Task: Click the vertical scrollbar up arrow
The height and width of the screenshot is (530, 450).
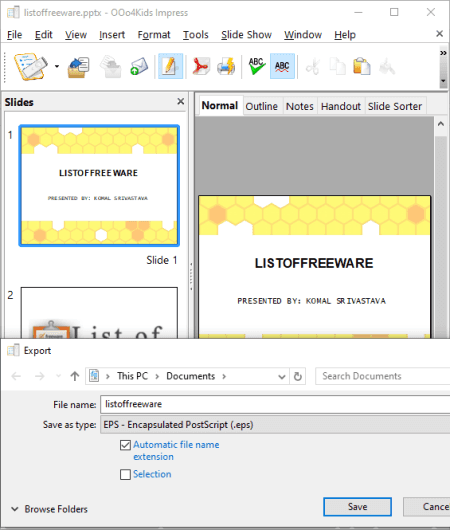Action: (441, 124)
